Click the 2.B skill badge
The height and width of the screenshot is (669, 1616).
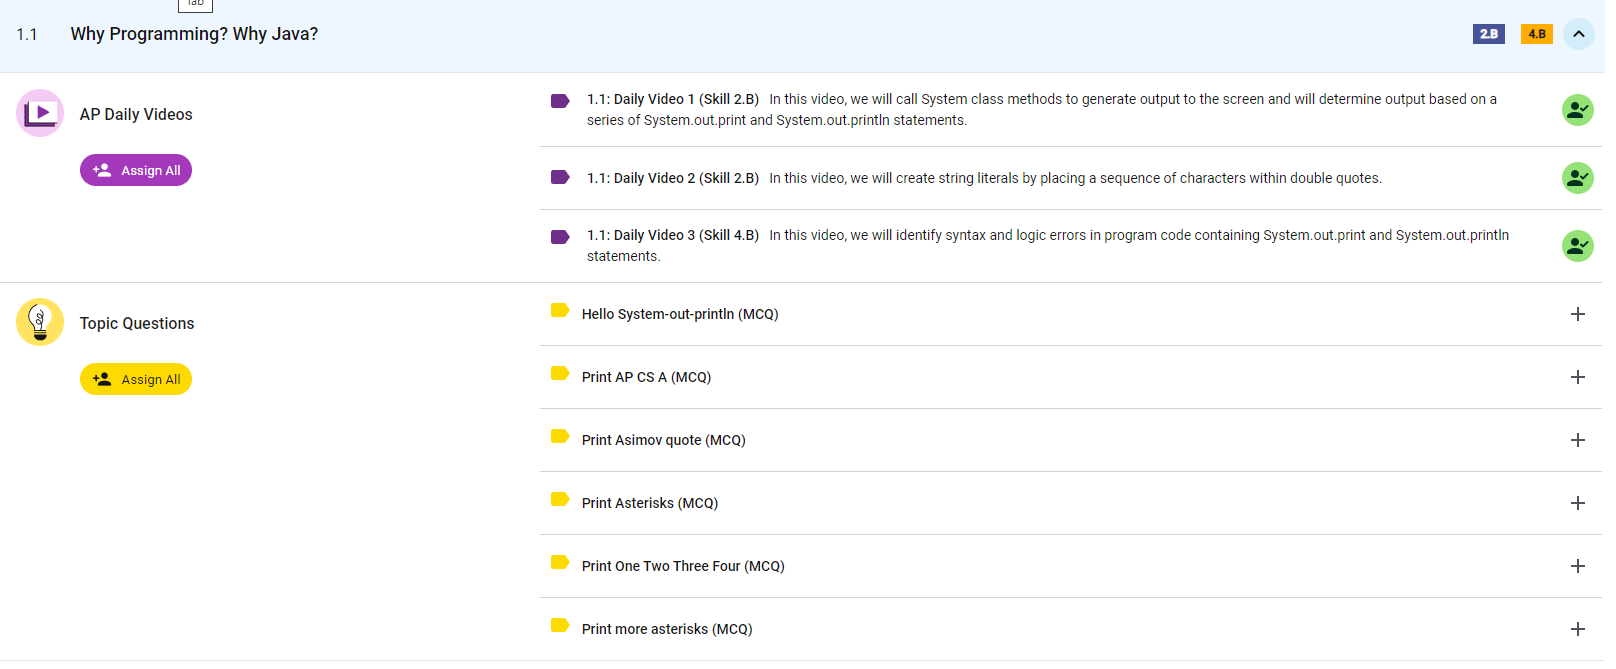point(1488,34)
